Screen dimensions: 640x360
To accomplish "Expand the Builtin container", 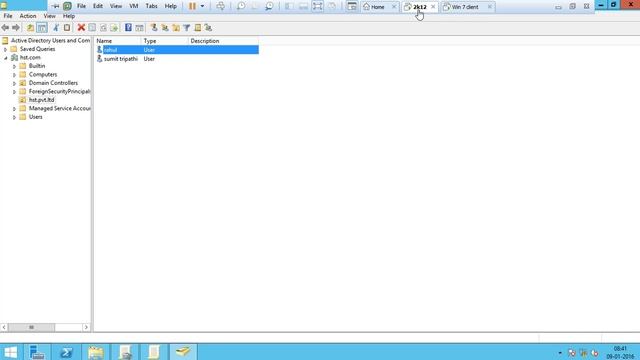I will [14, 66].
